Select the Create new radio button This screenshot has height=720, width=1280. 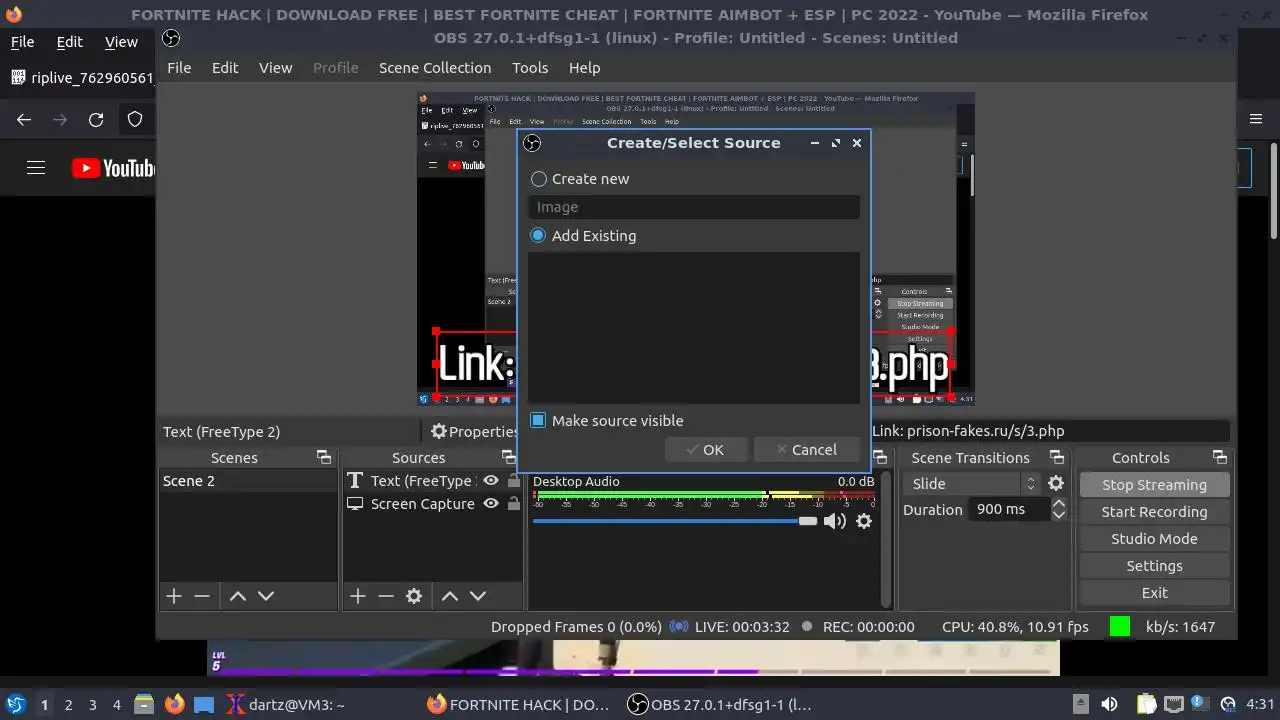point(539,179)
